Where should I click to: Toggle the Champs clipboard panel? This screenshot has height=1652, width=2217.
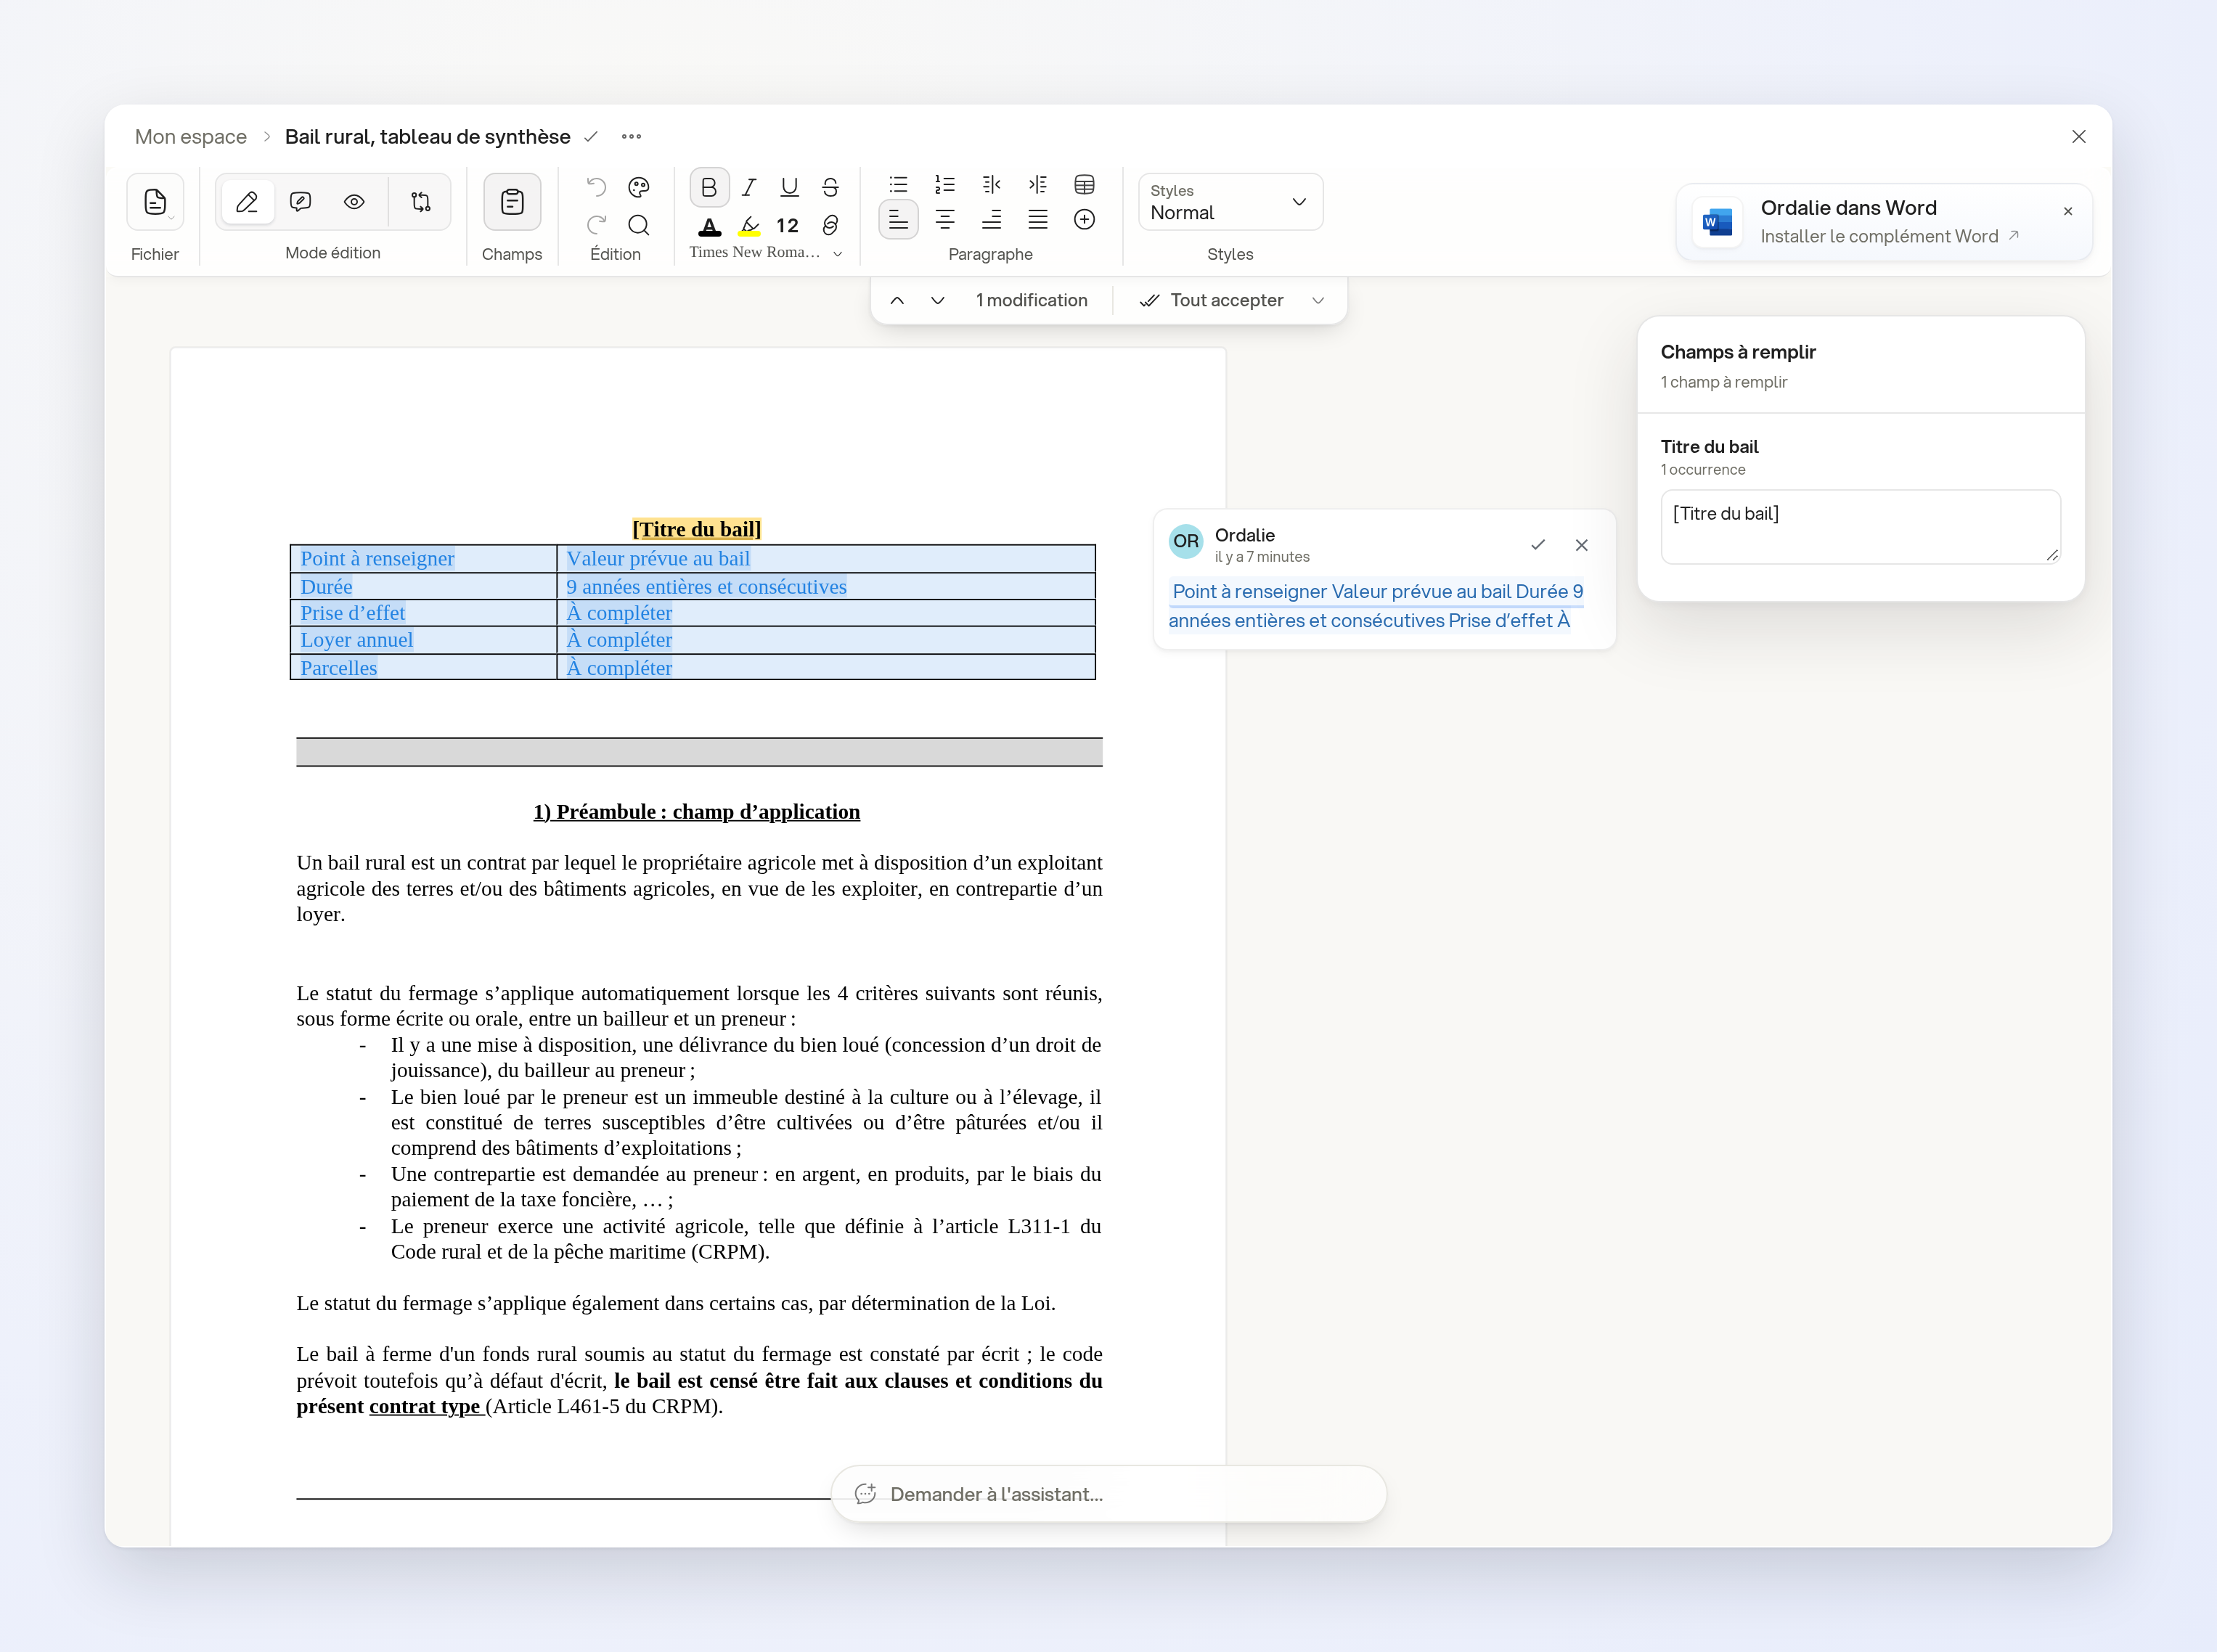tap(512, 202)
